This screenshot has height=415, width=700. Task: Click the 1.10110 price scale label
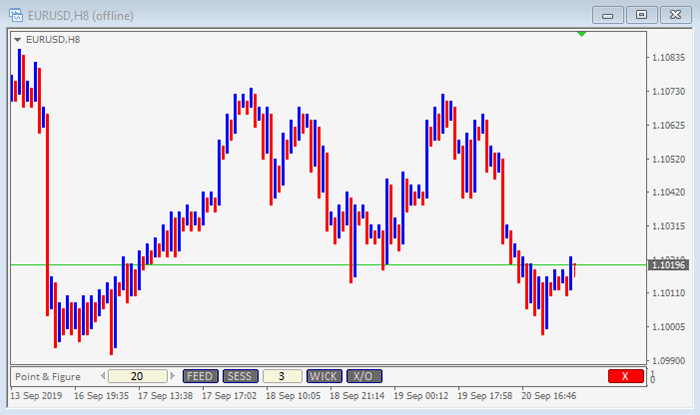[668, 293]
